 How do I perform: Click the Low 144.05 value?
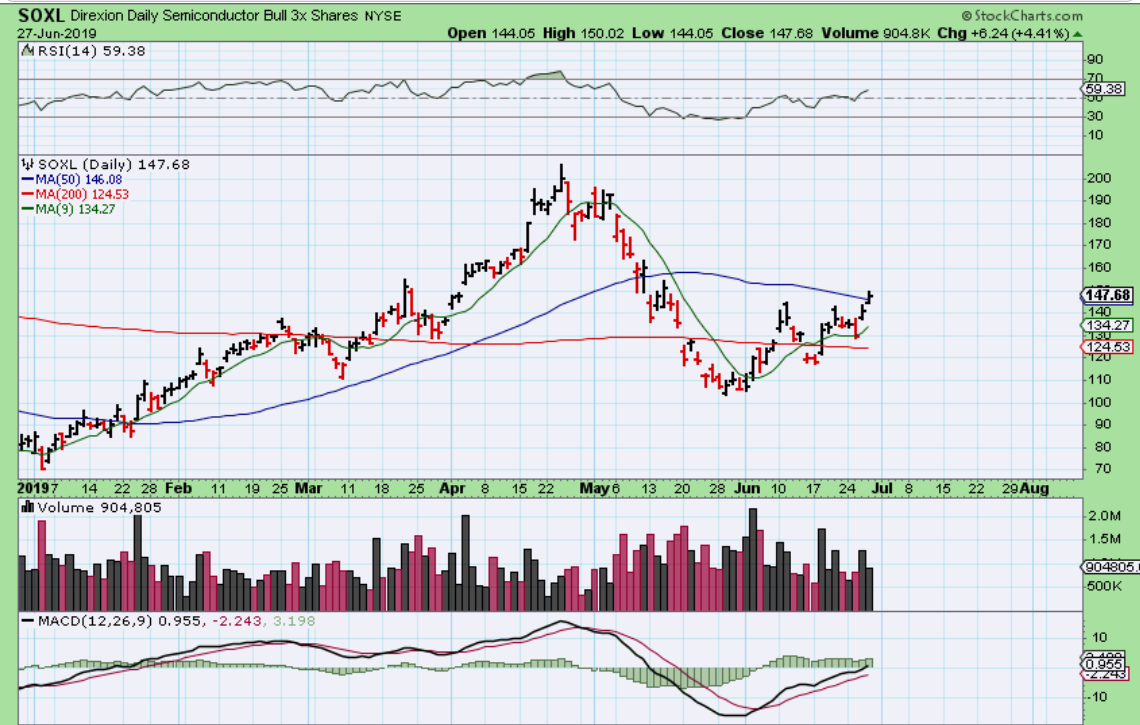pos(673,33)
